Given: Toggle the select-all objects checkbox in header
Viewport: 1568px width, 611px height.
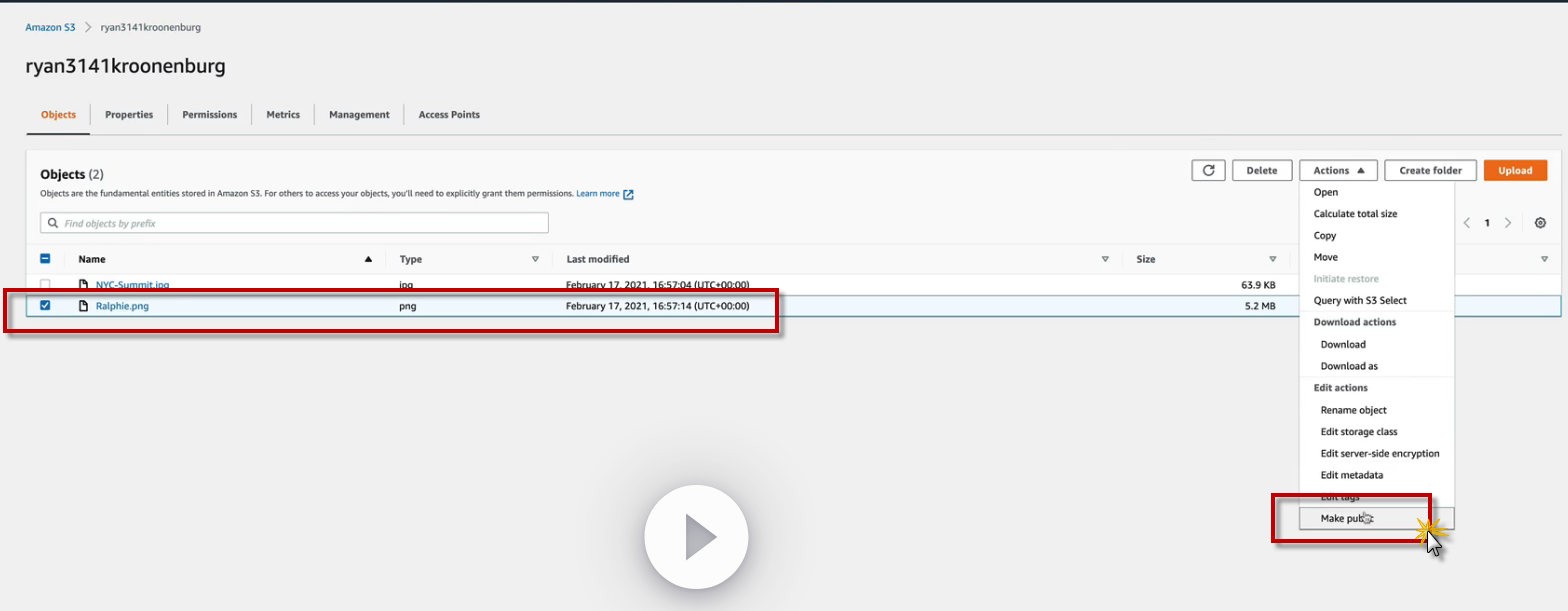Looking at the screenshot, I should point(45,258).
